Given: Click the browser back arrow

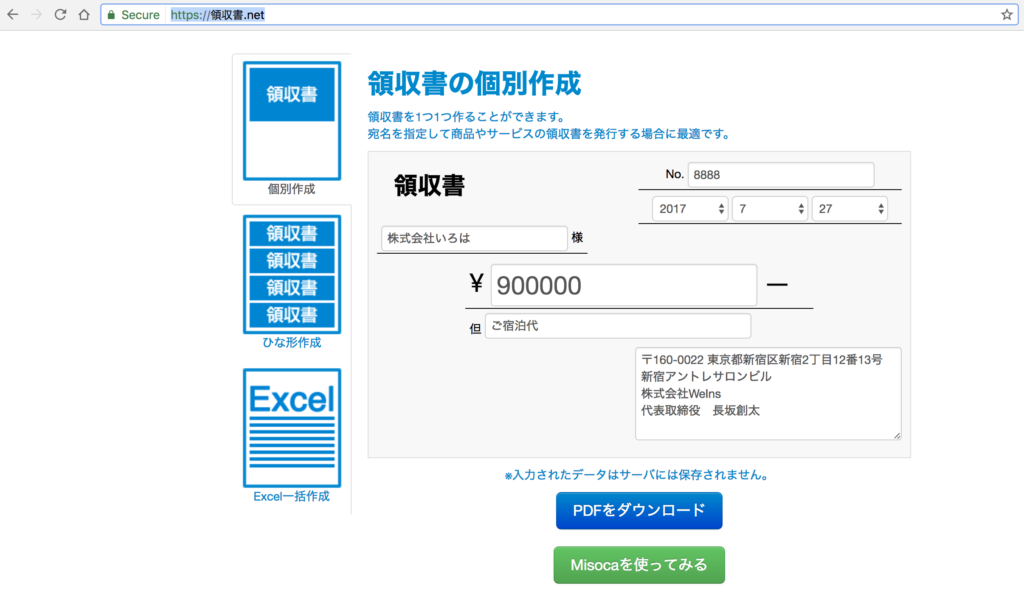Looking at the screenshot, I should [13, 15].
